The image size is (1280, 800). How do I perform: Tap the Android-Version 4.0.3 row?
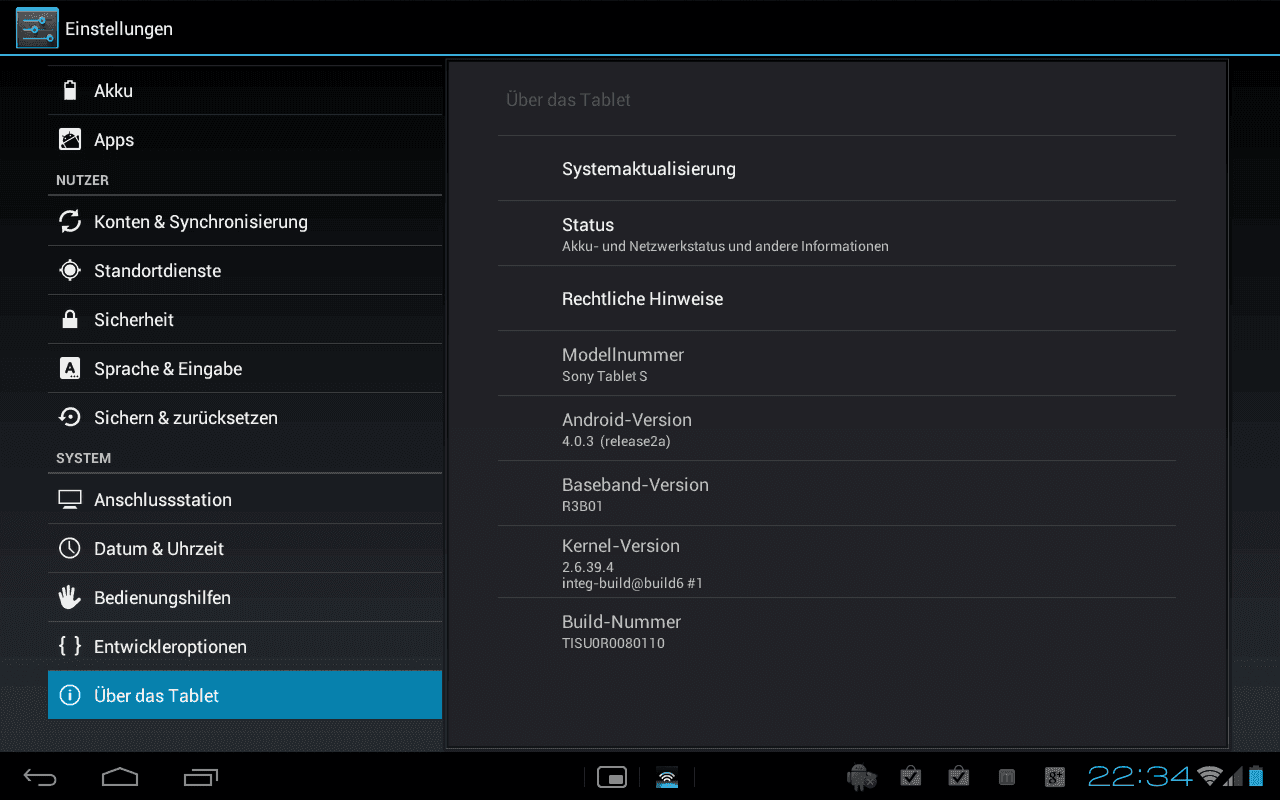(x=837, y=429)
